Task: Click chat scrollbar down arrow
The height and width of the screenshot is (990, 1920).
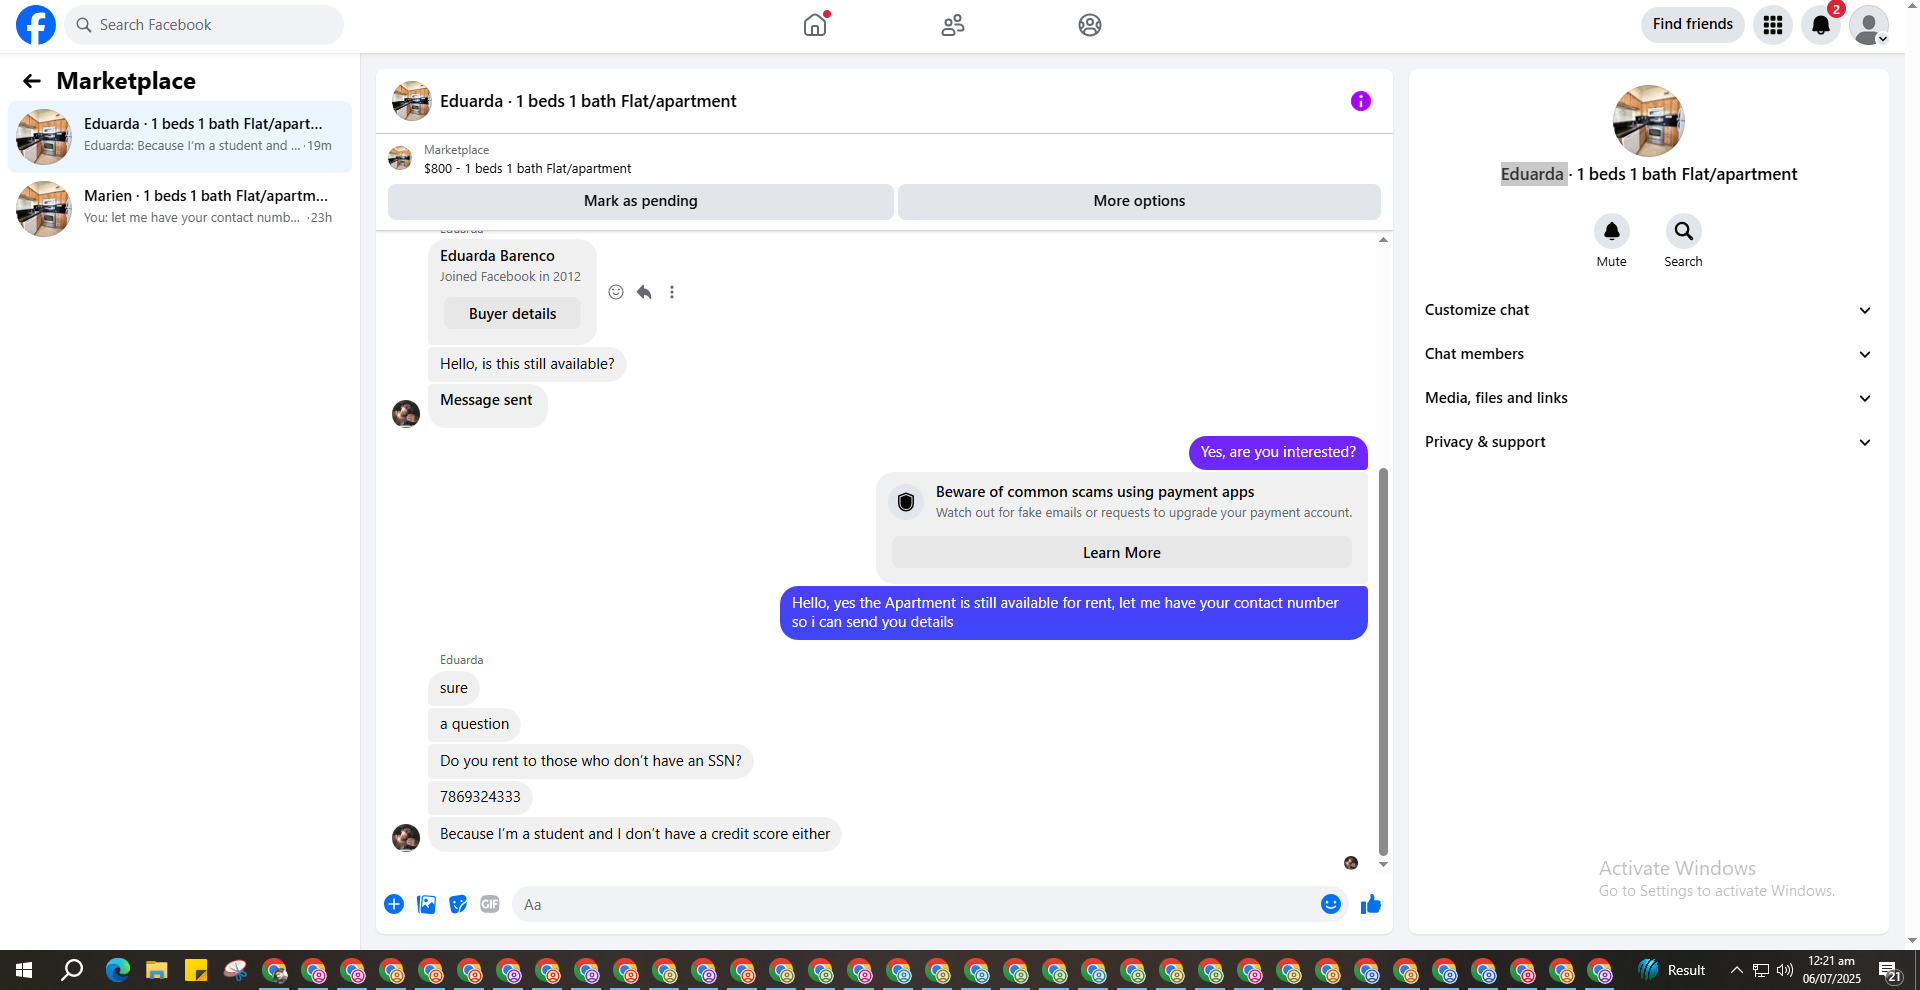Action: click(x=1384, y=864)
